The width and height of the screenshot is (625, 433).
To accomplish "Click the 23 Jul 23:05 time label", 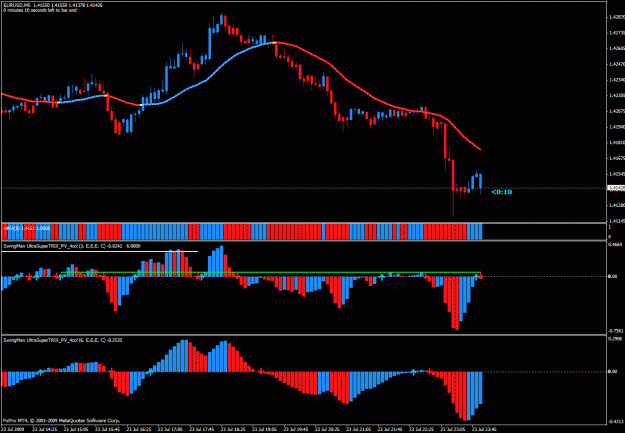I will click(x=452, y=429).
